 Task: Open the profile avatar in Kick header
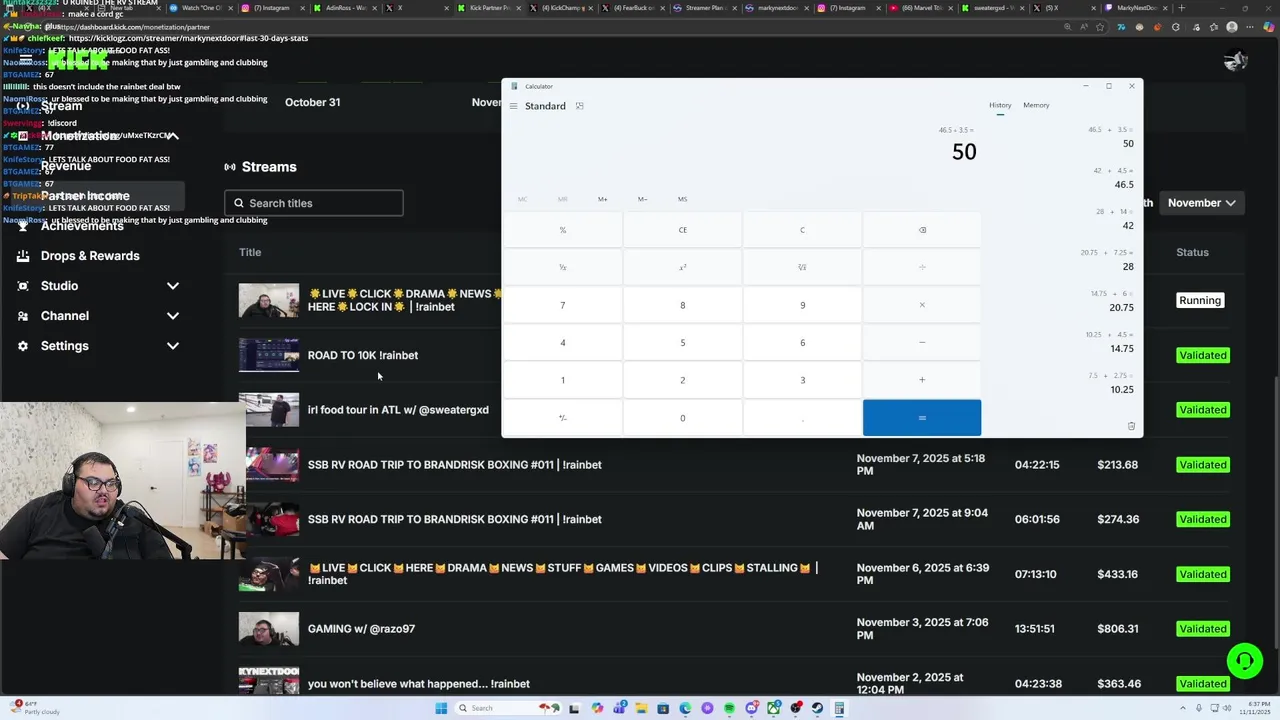click(1235, 60)
